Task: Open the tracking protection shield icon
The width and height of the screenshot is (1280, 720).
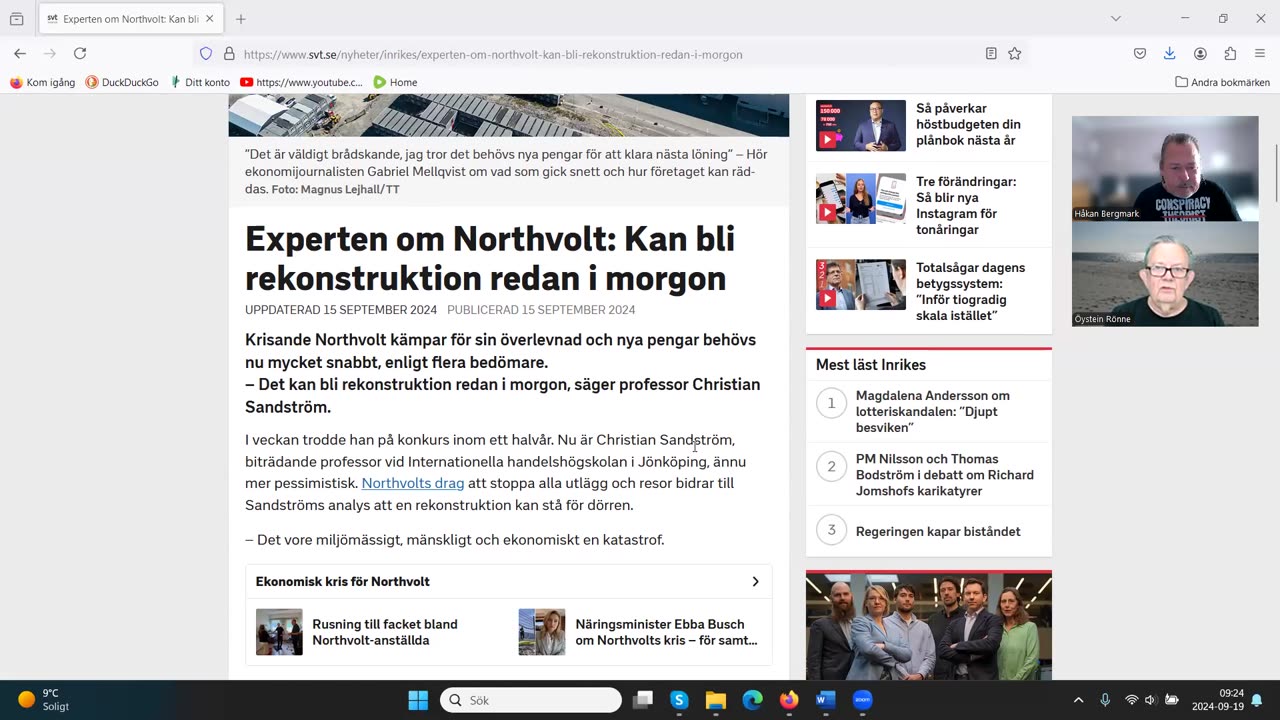Action: point(206,54)
